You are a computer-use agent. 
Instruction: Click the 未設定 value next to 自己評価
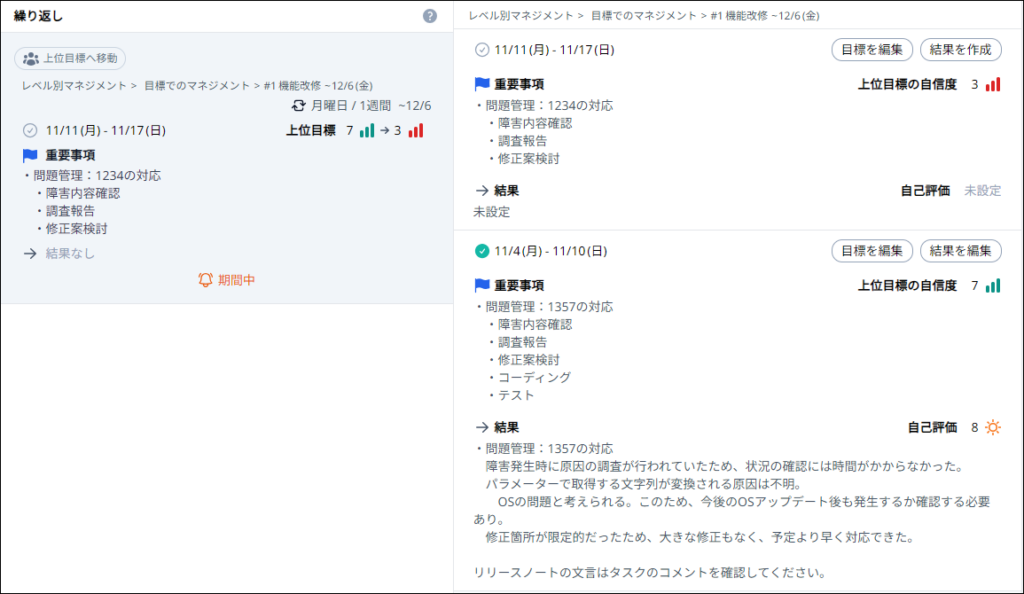[983, 191]
